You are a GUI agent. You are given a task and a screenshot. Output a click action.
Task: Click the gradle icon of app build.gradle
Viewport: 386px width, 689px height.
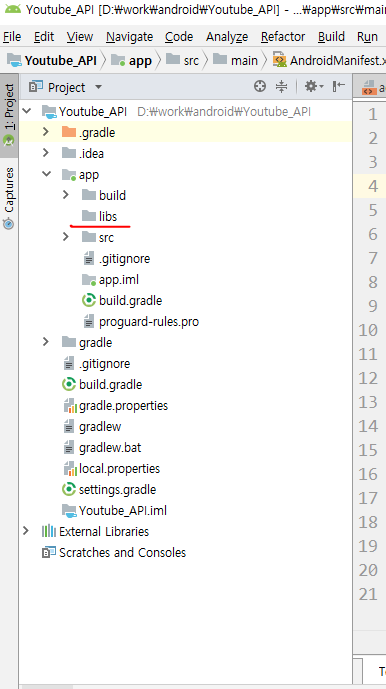click(x=89, y=301)
